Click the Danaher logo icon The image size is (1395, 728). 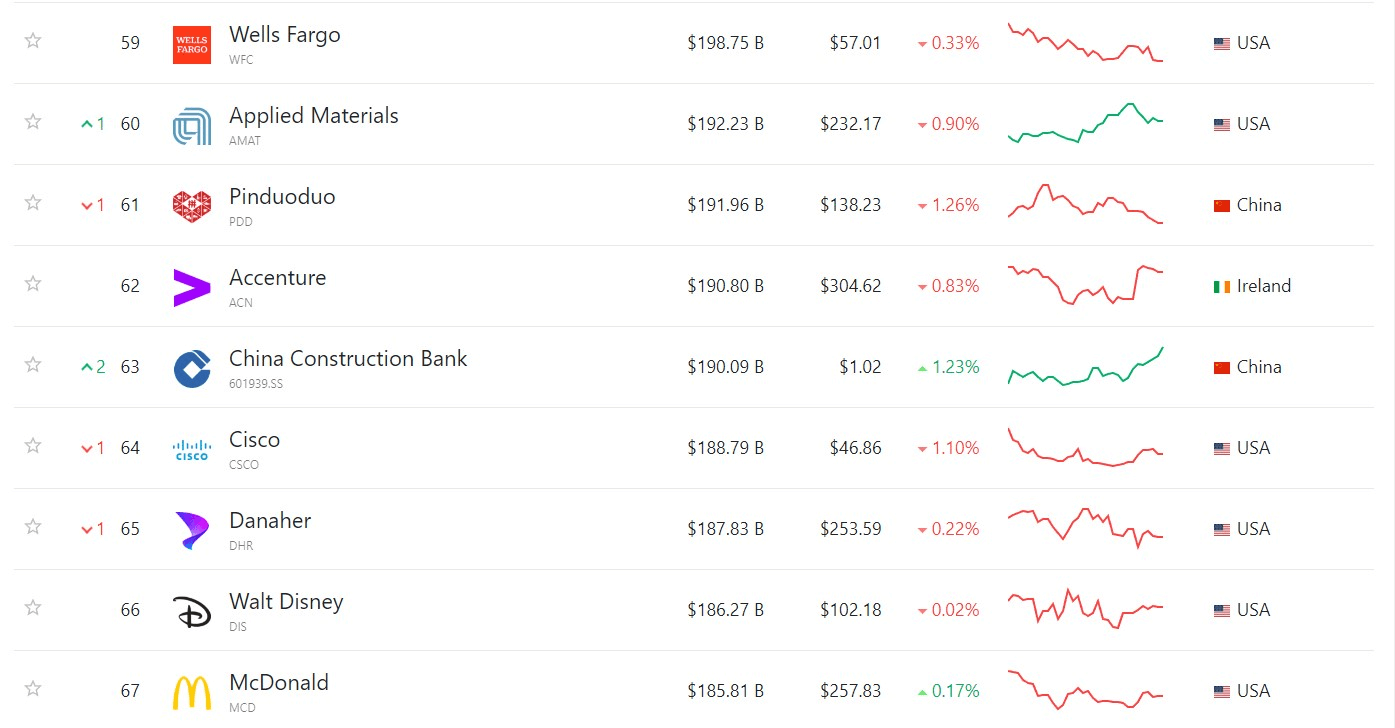pos(192,530)
